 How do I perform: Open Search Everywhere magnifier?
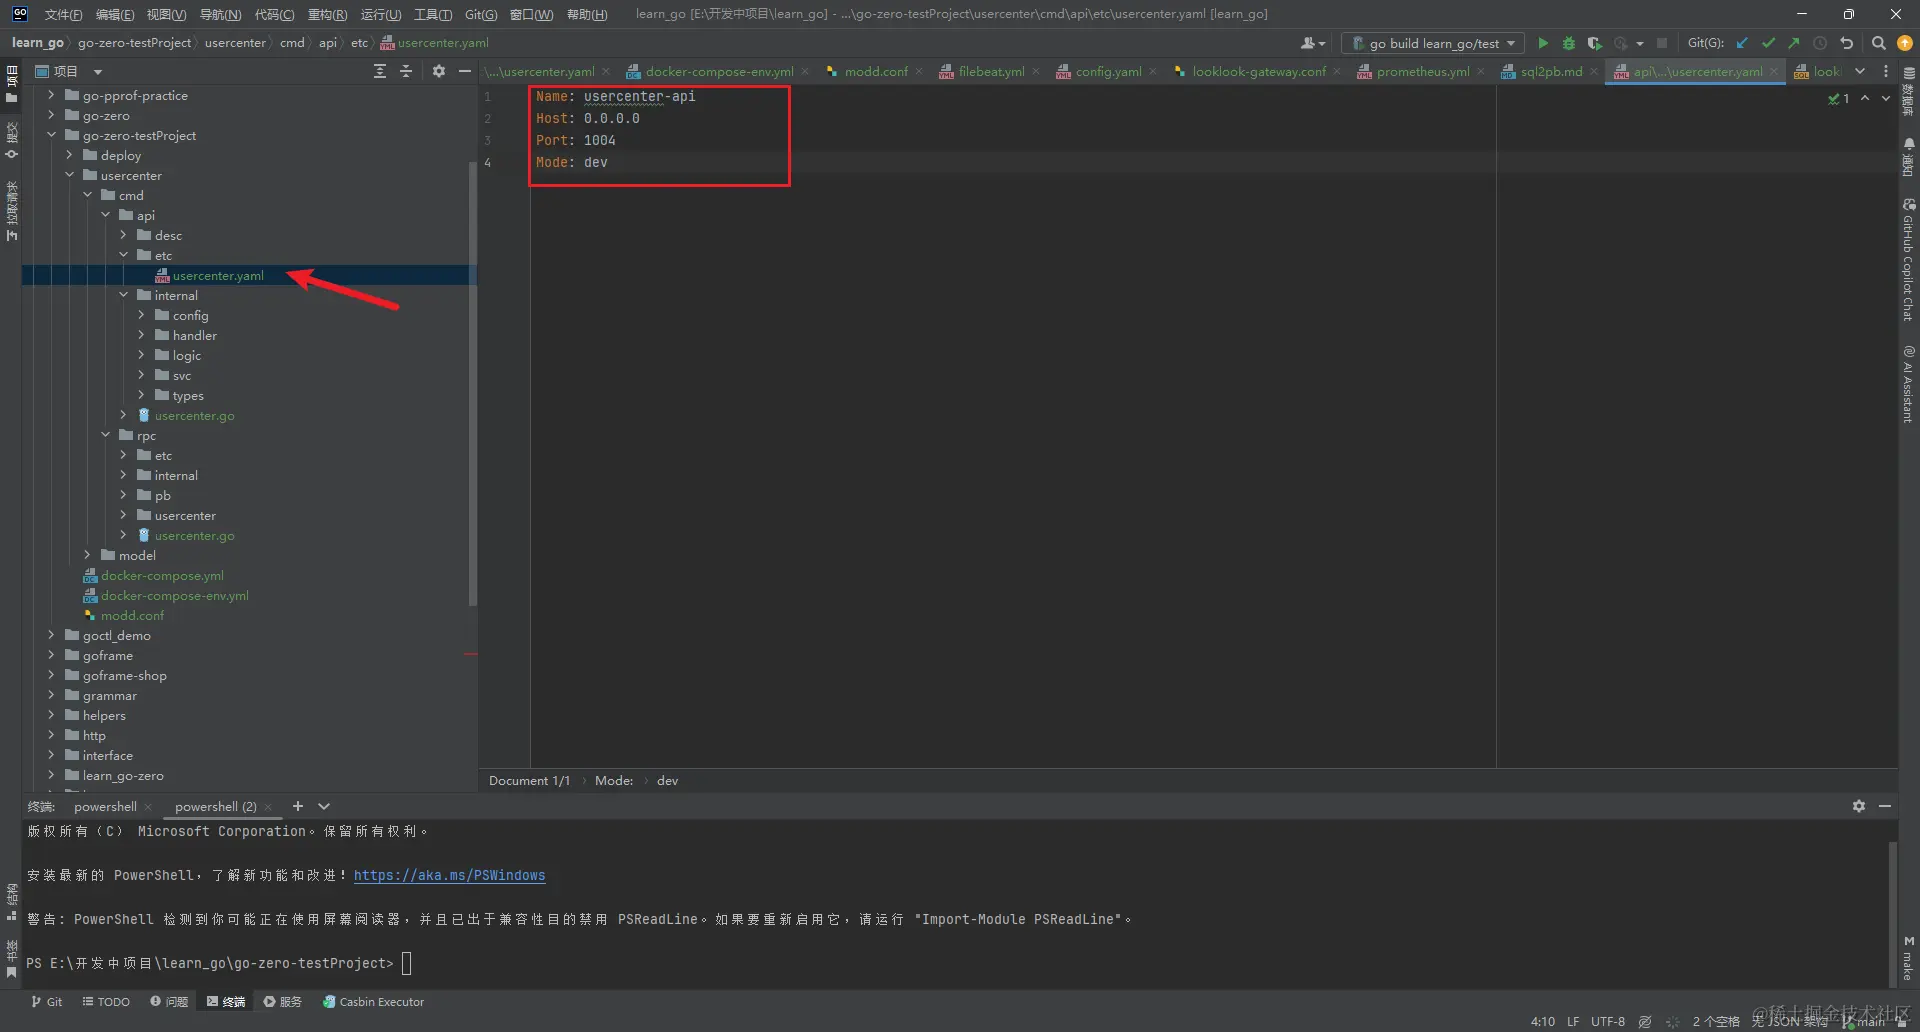coord(1879,43)
